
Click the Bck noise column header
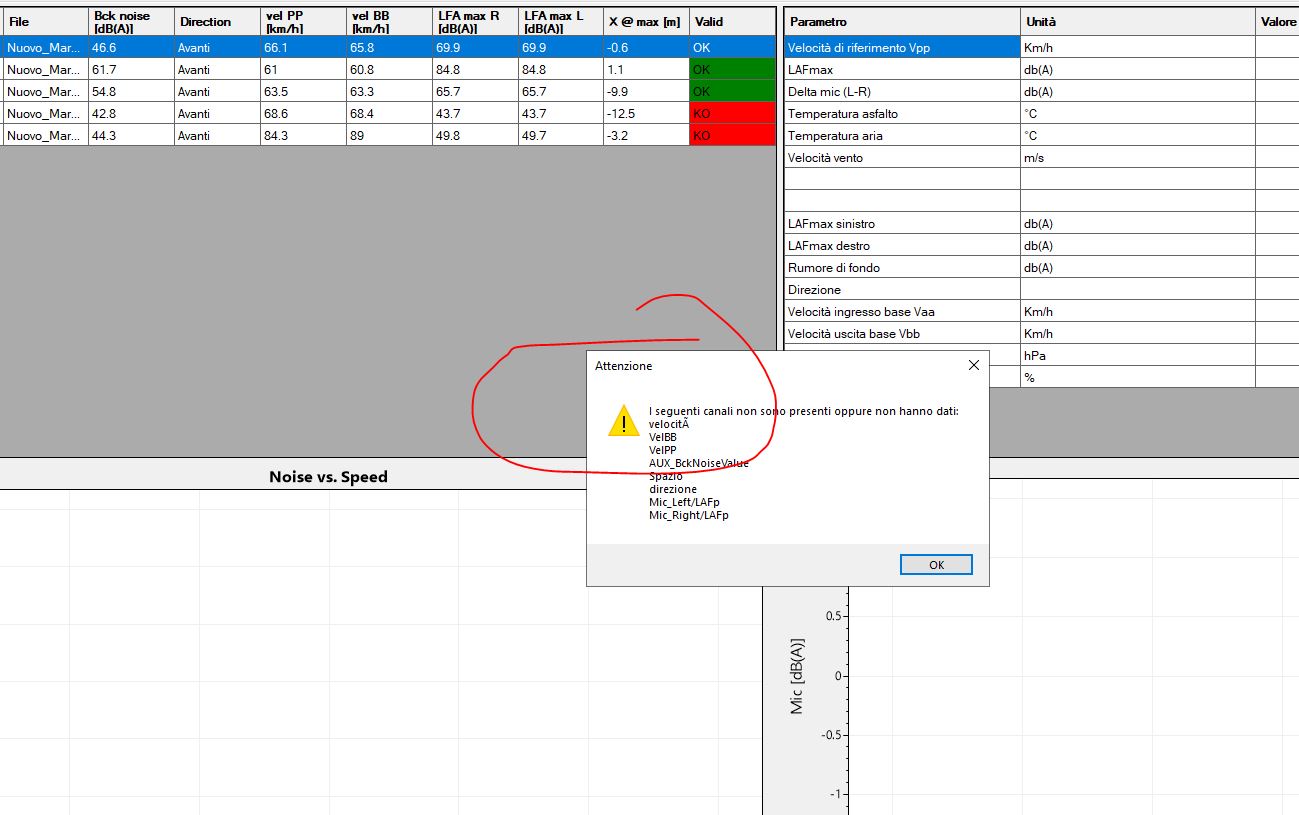130,22
